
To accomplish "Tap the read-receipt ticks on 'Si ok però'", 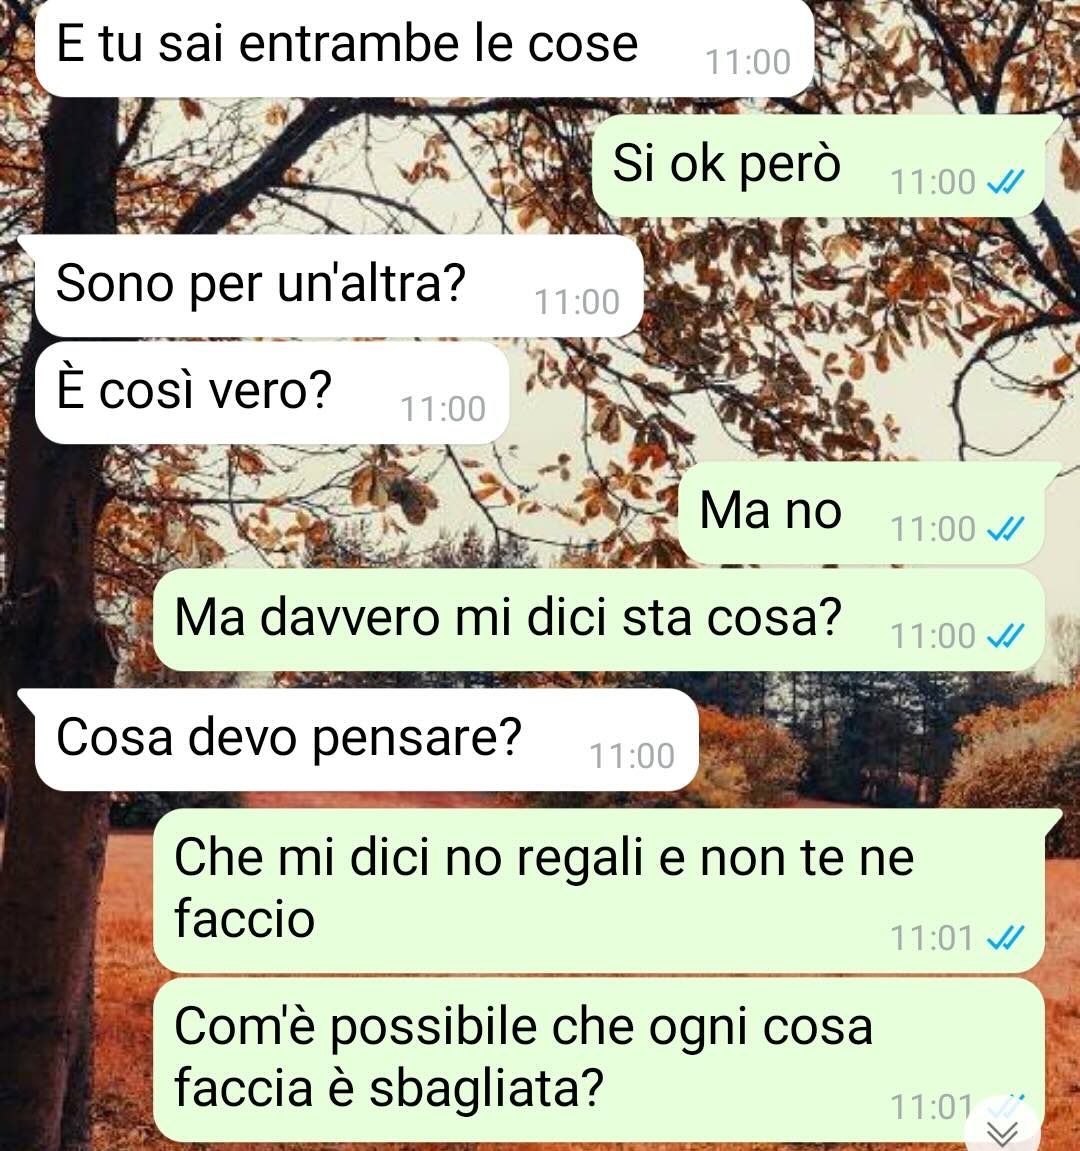I will click(1005, 182).
